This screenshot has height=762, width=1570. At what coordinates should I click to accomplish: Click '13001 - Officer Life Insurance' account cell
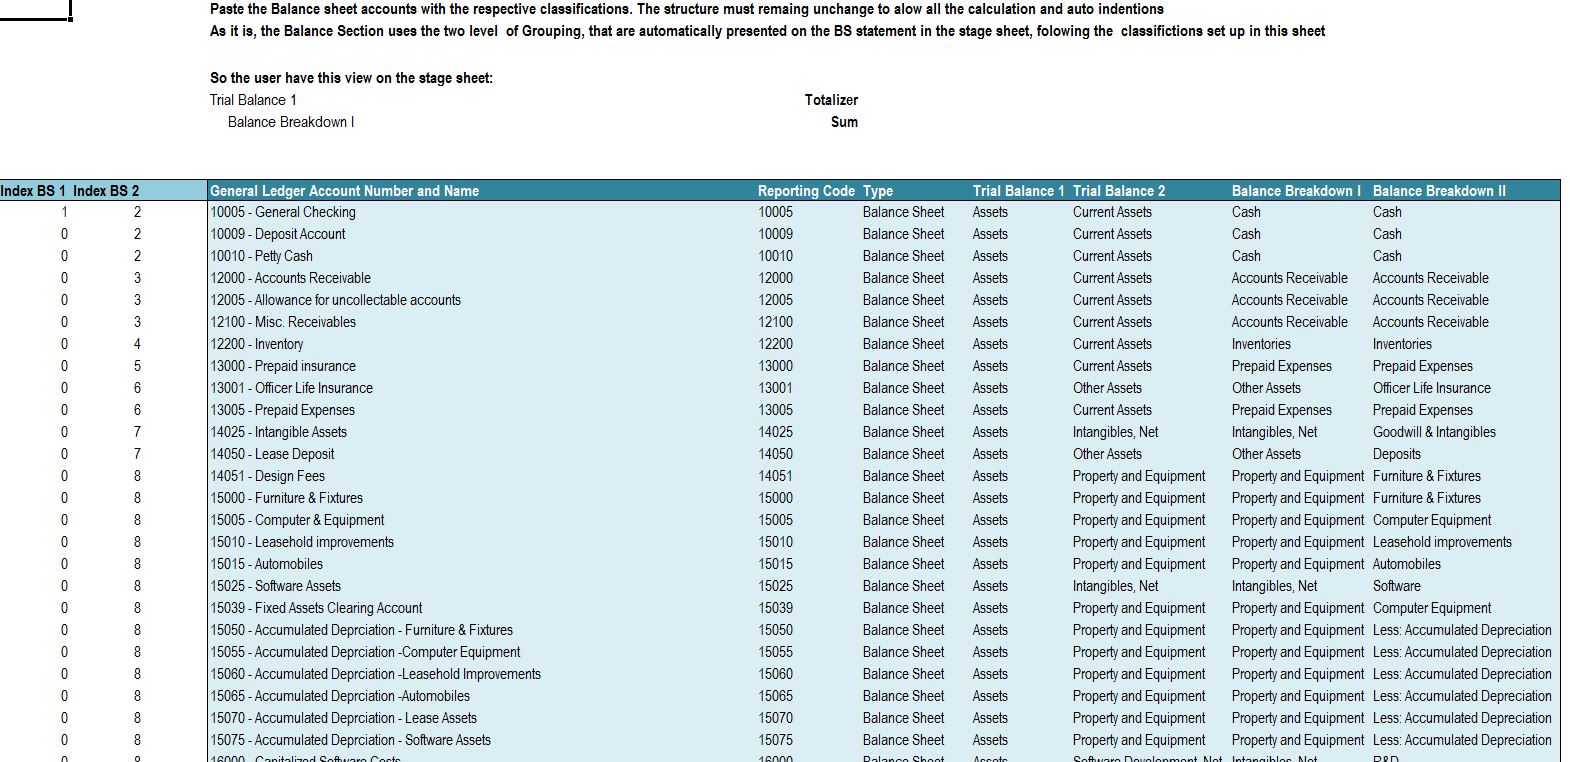click(x=291, y=388)
